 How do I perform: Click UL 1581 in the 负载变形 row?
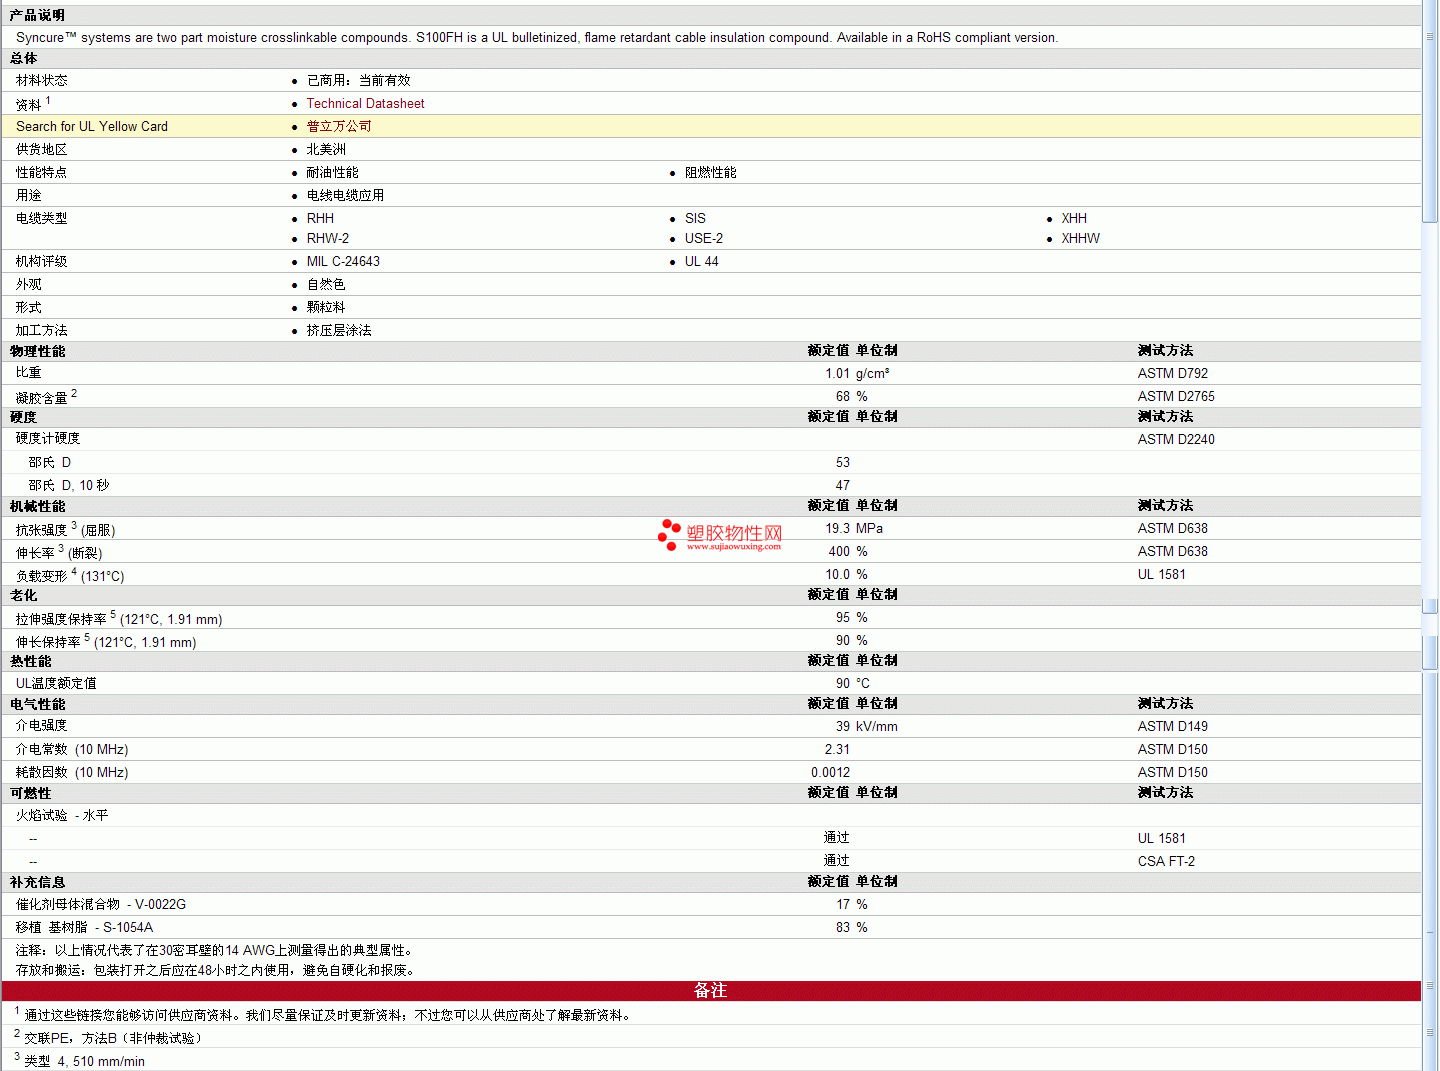[x=1161, y=574]
